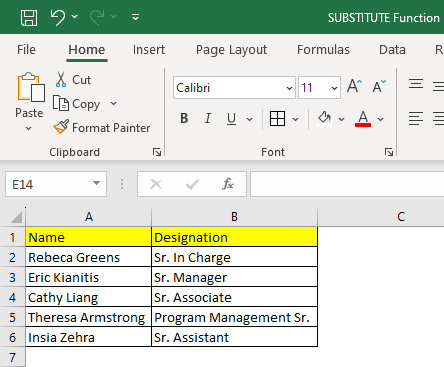Viewport: 444px width, 367px height.
Task: Click the Select All corner triangle
Action: pyautogui.click(x=16, y=217)
